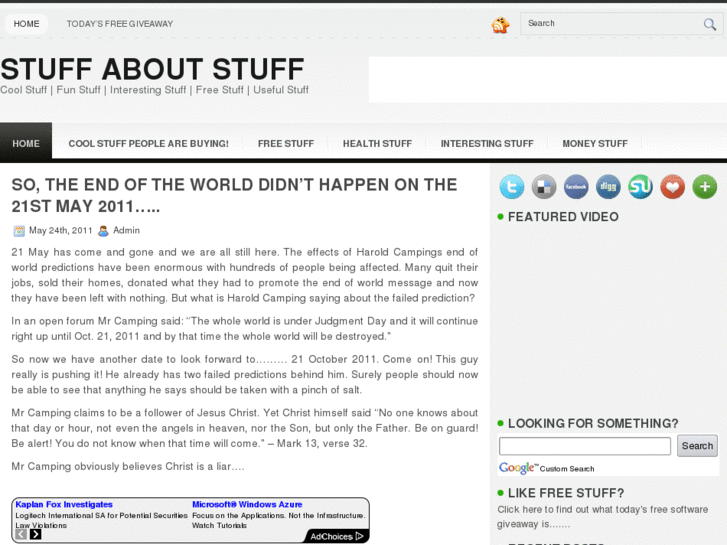Click the Search button in sidebar
The image size is (727, 545).
point(697,446)
